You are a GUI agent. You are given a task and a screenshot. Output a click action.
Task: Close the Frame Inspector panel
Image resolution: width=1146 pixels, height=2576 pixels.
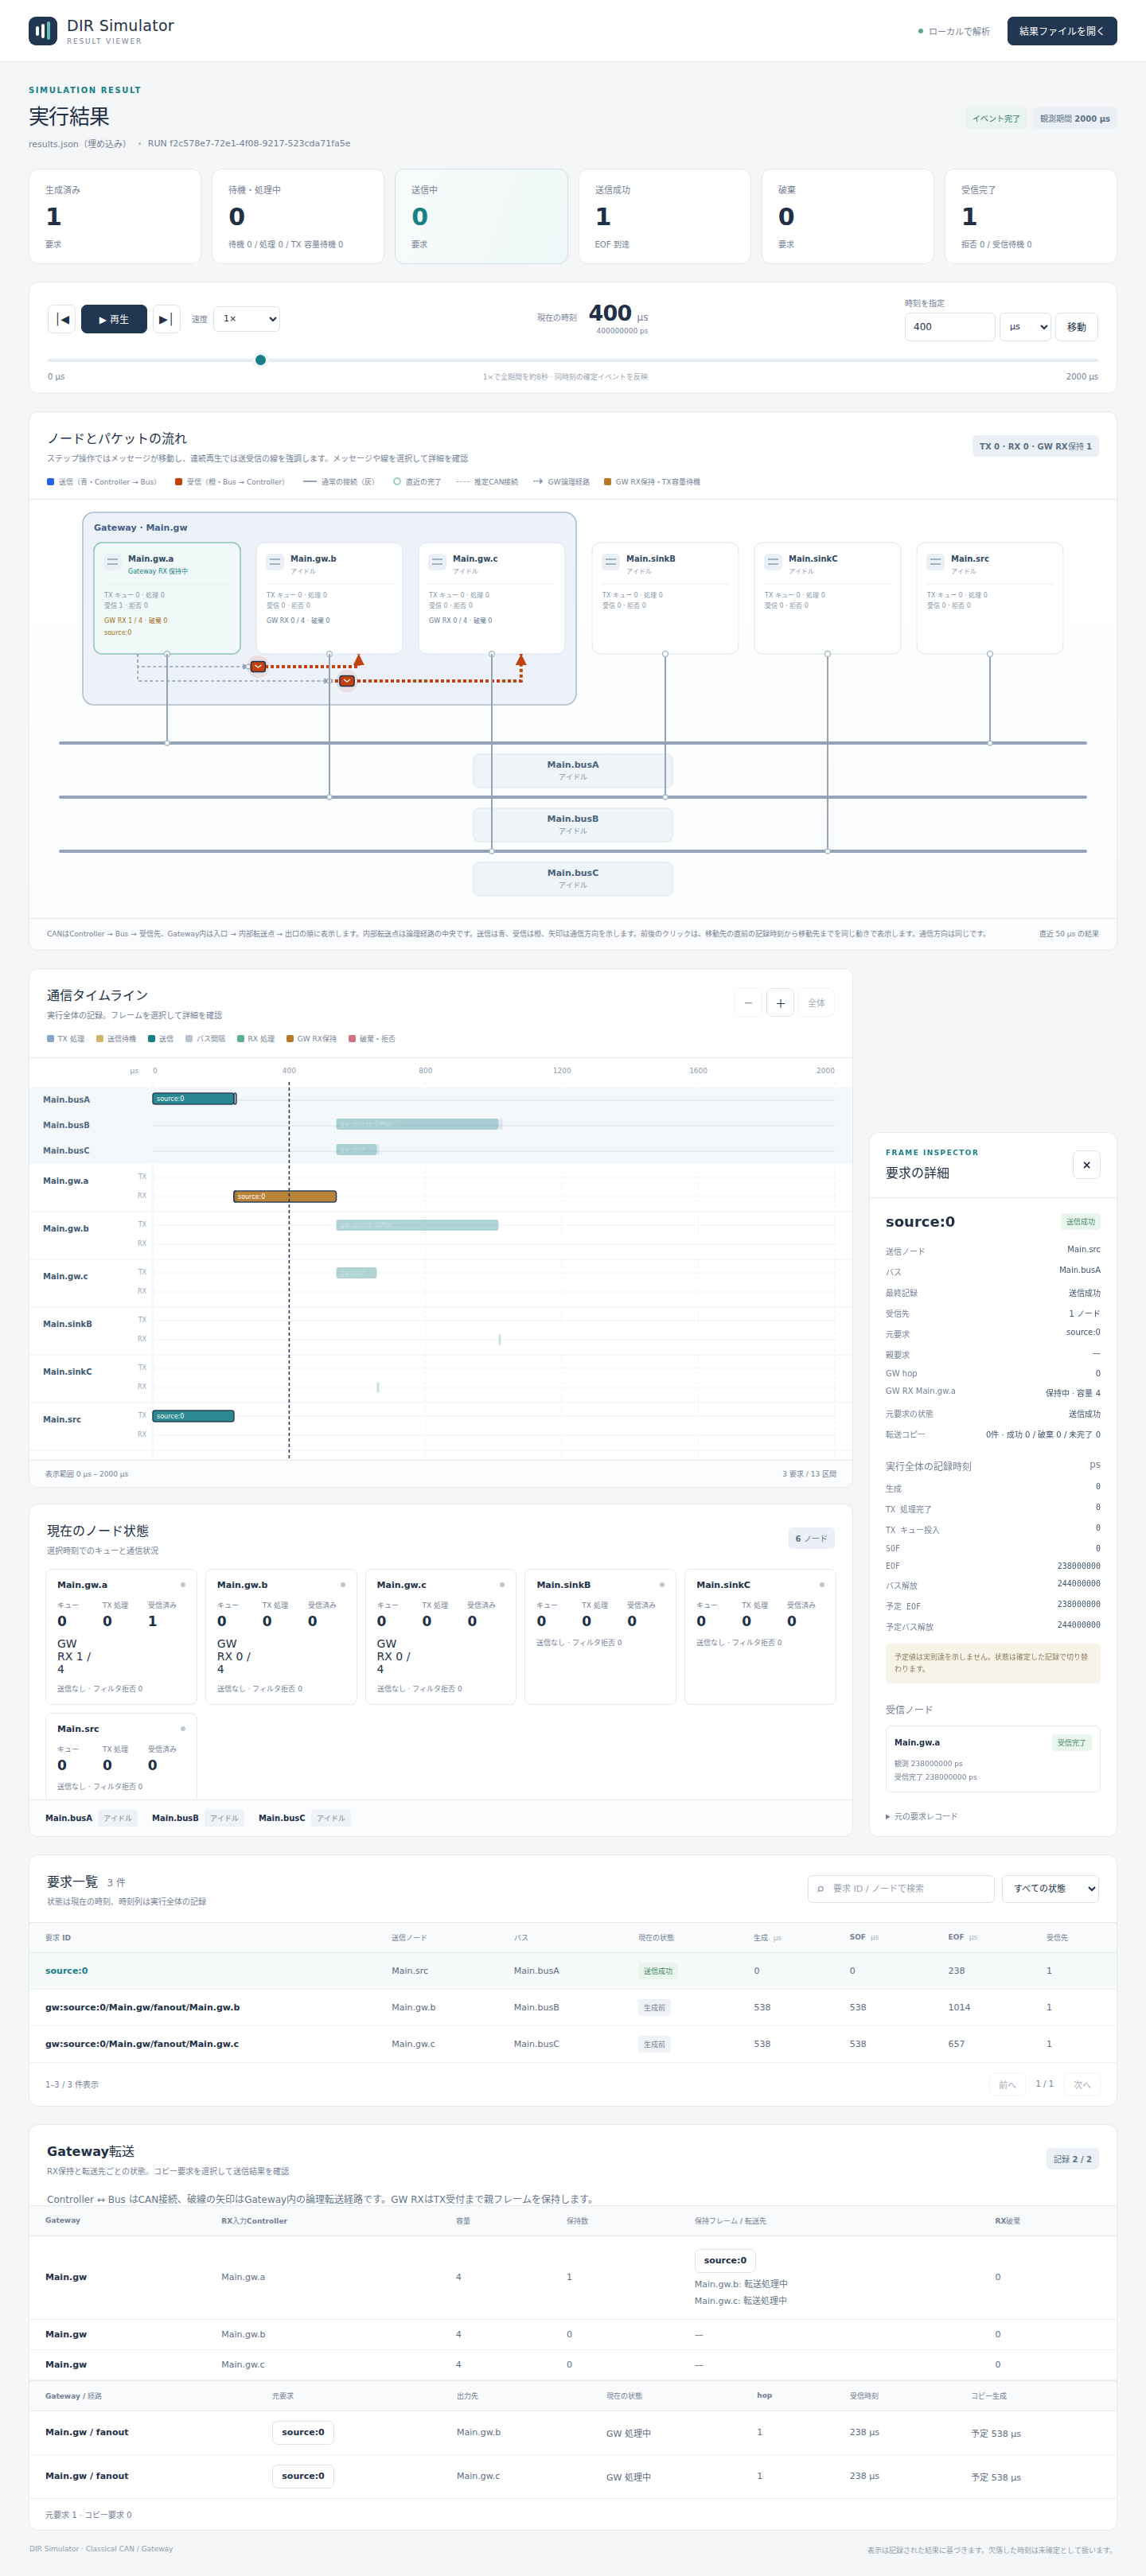(x=1086, y=1165)
